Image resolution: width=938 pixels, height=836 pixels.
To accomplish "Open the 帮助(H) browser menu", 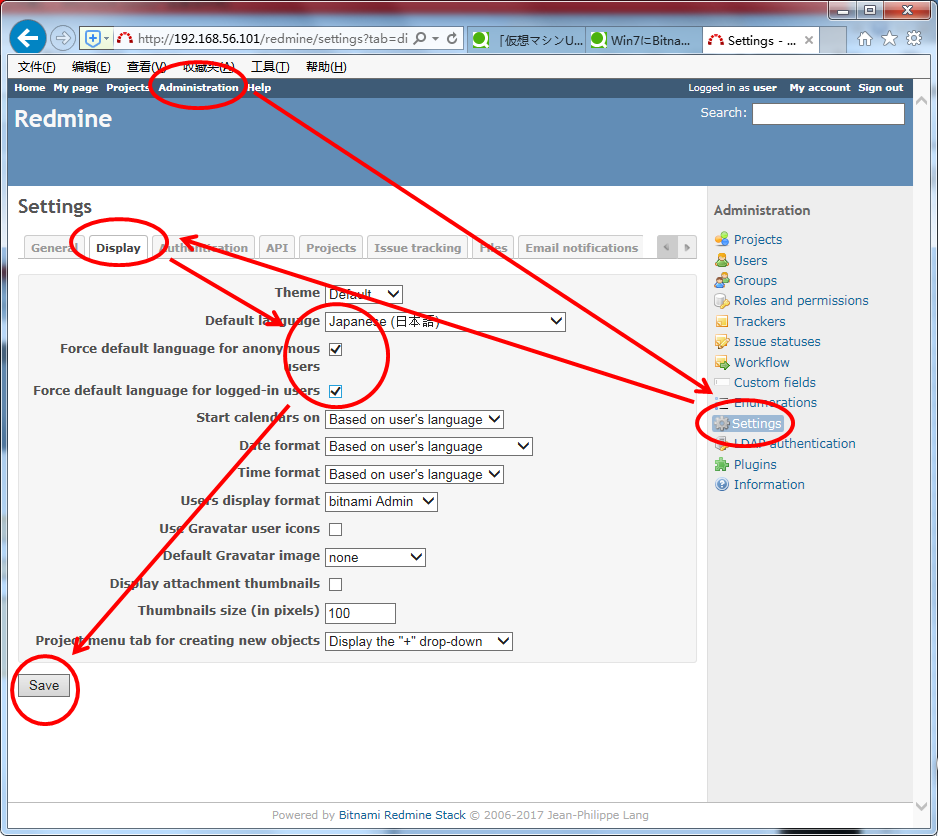I will click(x=326, y=66).
